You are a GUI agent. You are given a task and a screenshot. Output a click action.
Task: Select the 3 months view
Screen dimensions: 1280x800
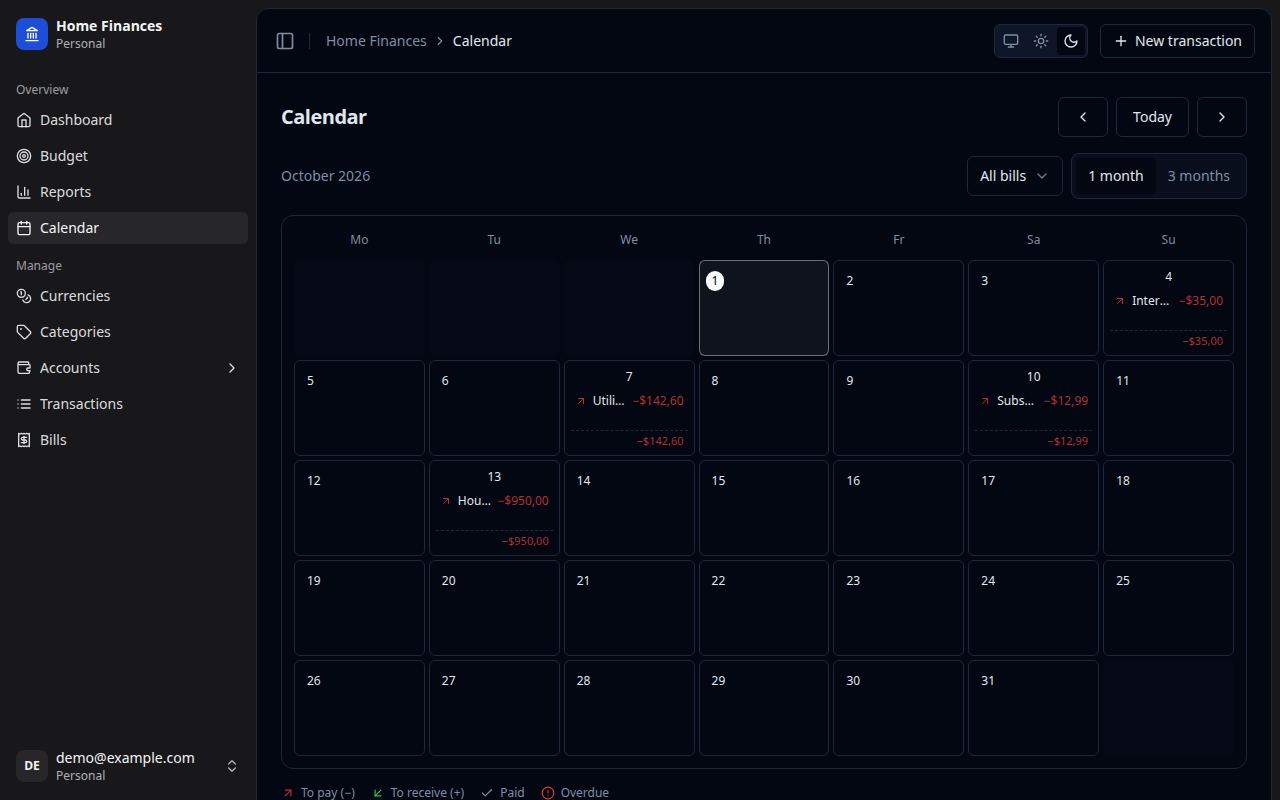(x=1198, y=176)
